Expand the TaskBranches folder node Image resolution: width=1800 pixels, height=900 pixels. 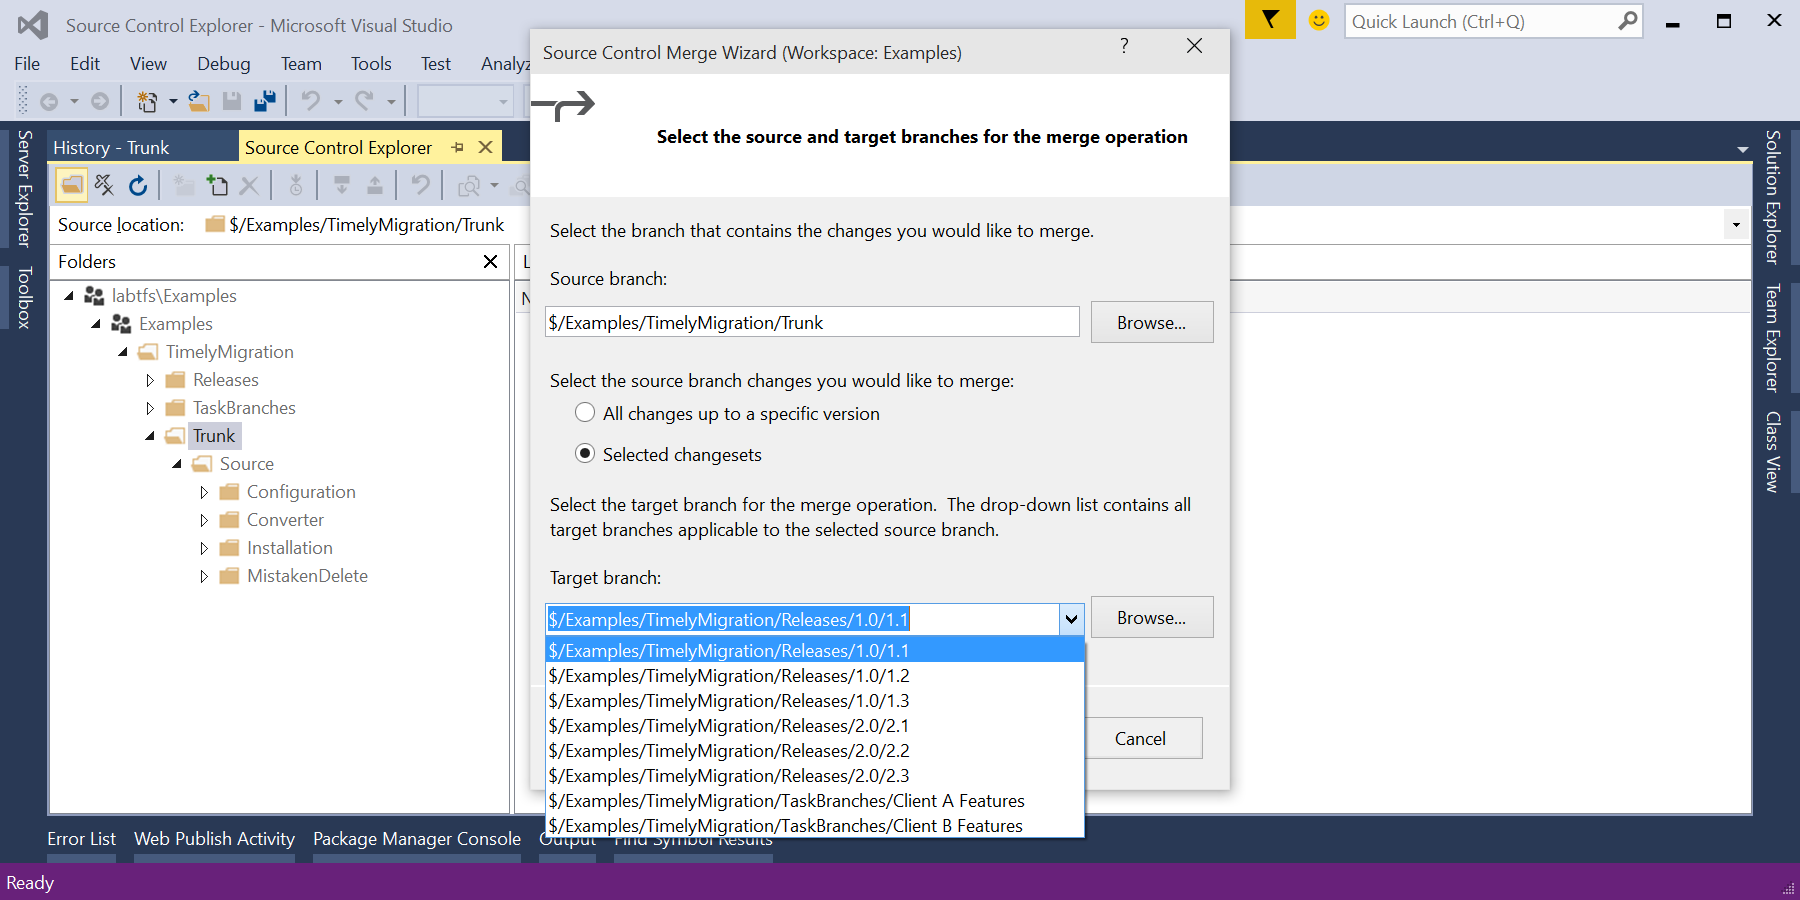(x=150, y=408)
